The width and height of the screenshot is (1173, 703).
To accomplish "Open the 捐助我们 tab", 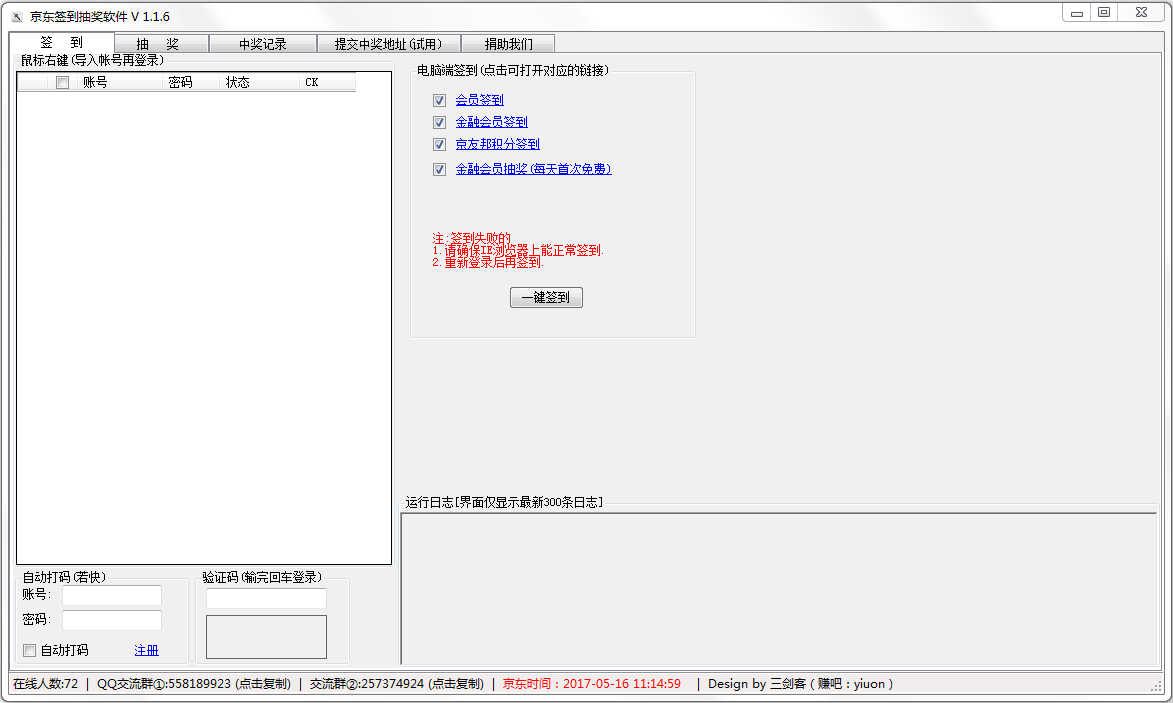I will point(511,43).
